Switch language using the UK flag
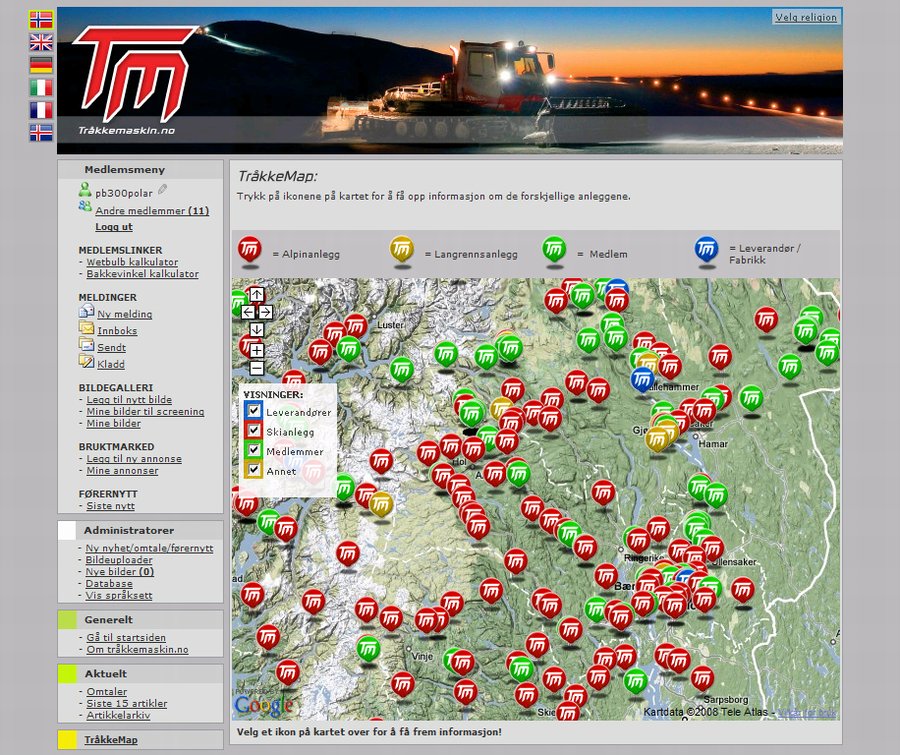The height and width of the screenshot is (755, 900). (41, 42)
